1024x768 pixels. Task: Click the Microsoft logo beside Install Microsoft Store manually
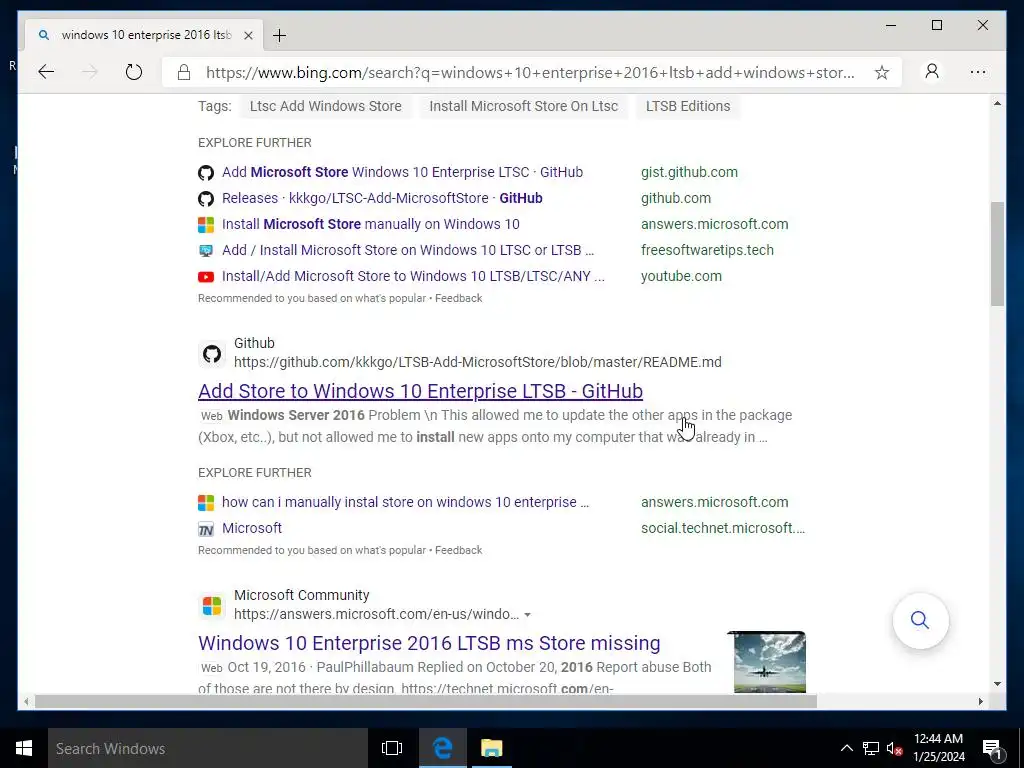tap(206, 225)
